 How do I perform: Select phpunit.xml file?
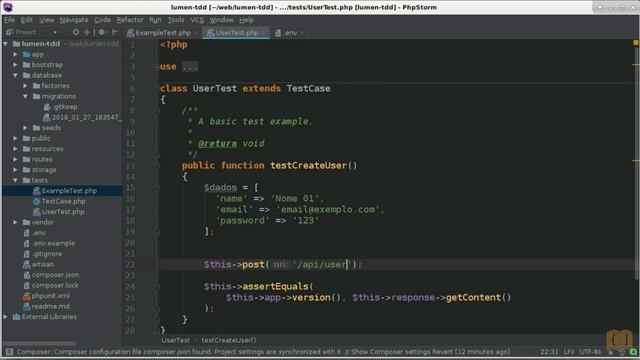click(x=46, y=296)
